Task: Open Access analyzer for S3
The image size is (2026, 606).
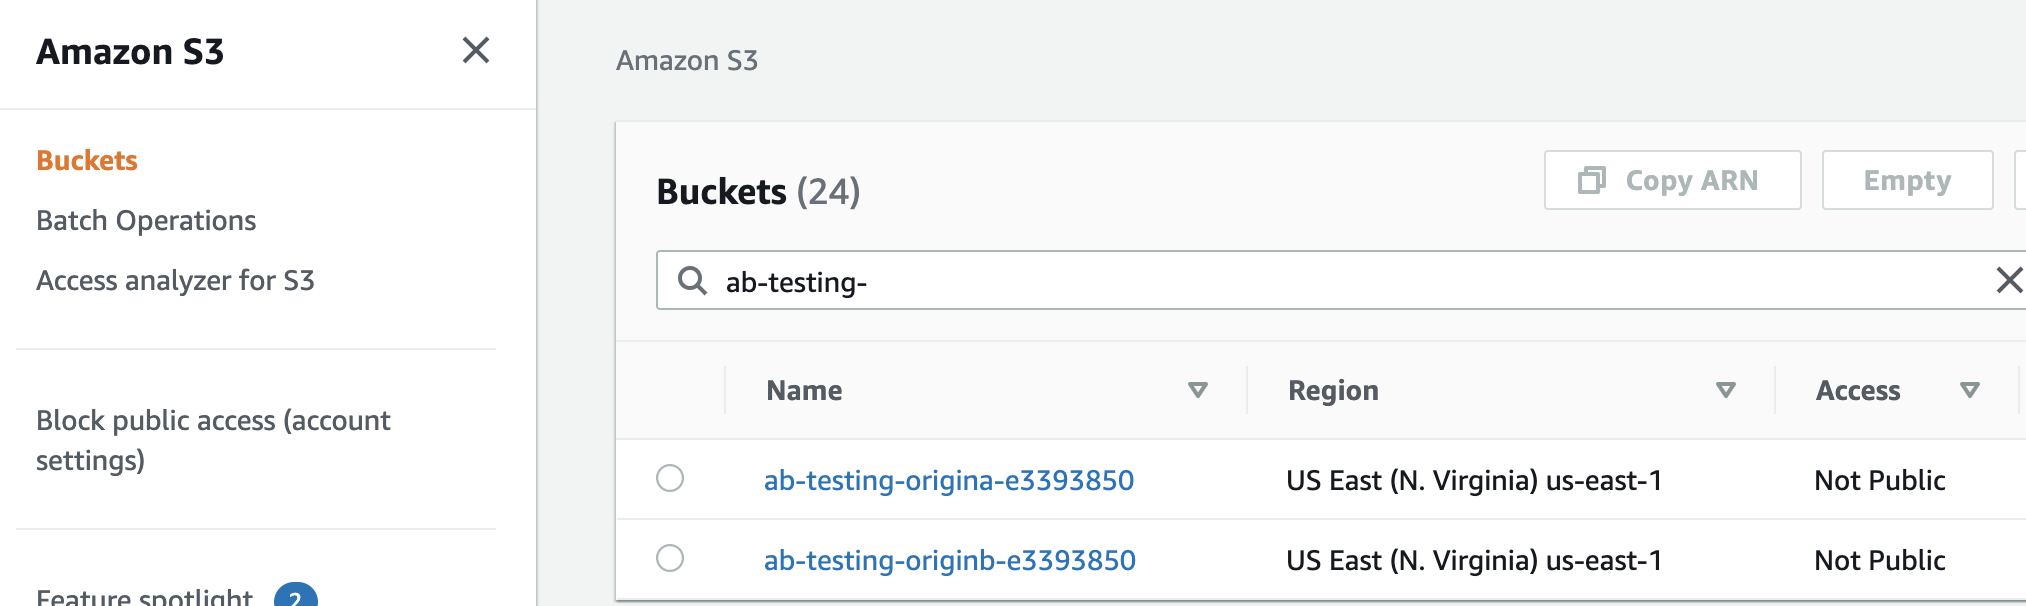Action: (x=175, y=280)
